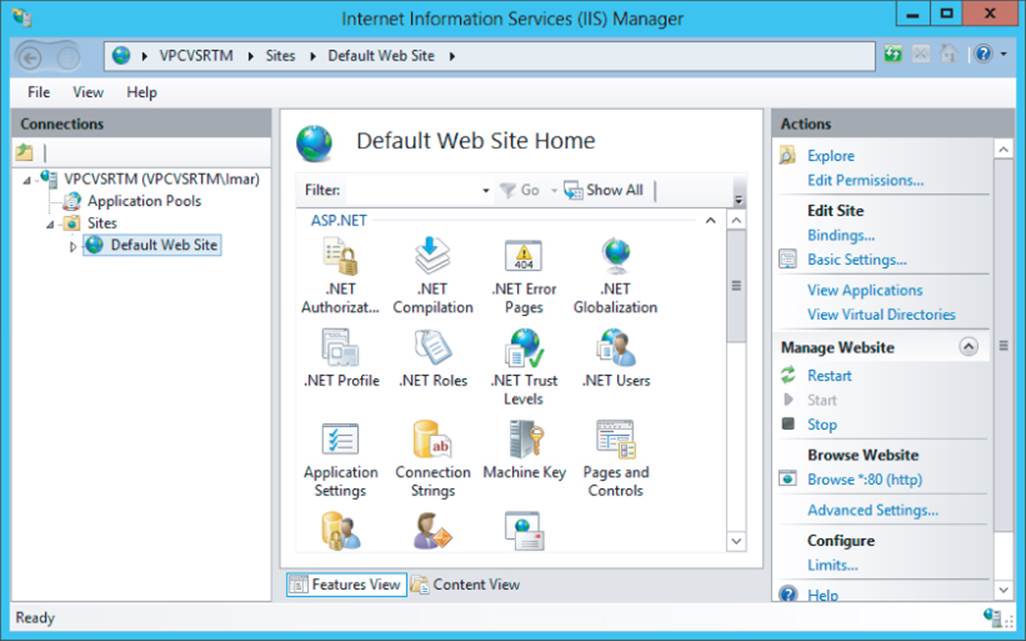This screenshot has height=641, width=1026.
Task: Click View Applications link
Action: point(864,290)
